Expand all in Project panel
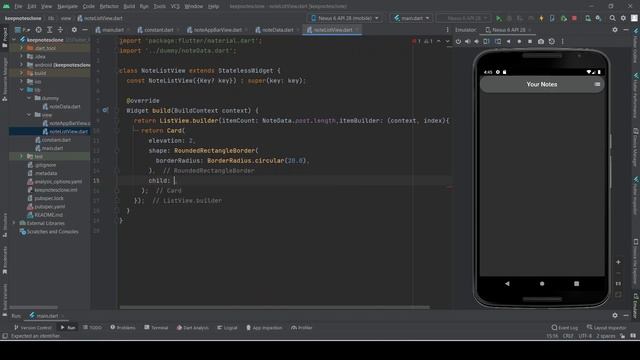640x360 pixels. click(49, 30)
